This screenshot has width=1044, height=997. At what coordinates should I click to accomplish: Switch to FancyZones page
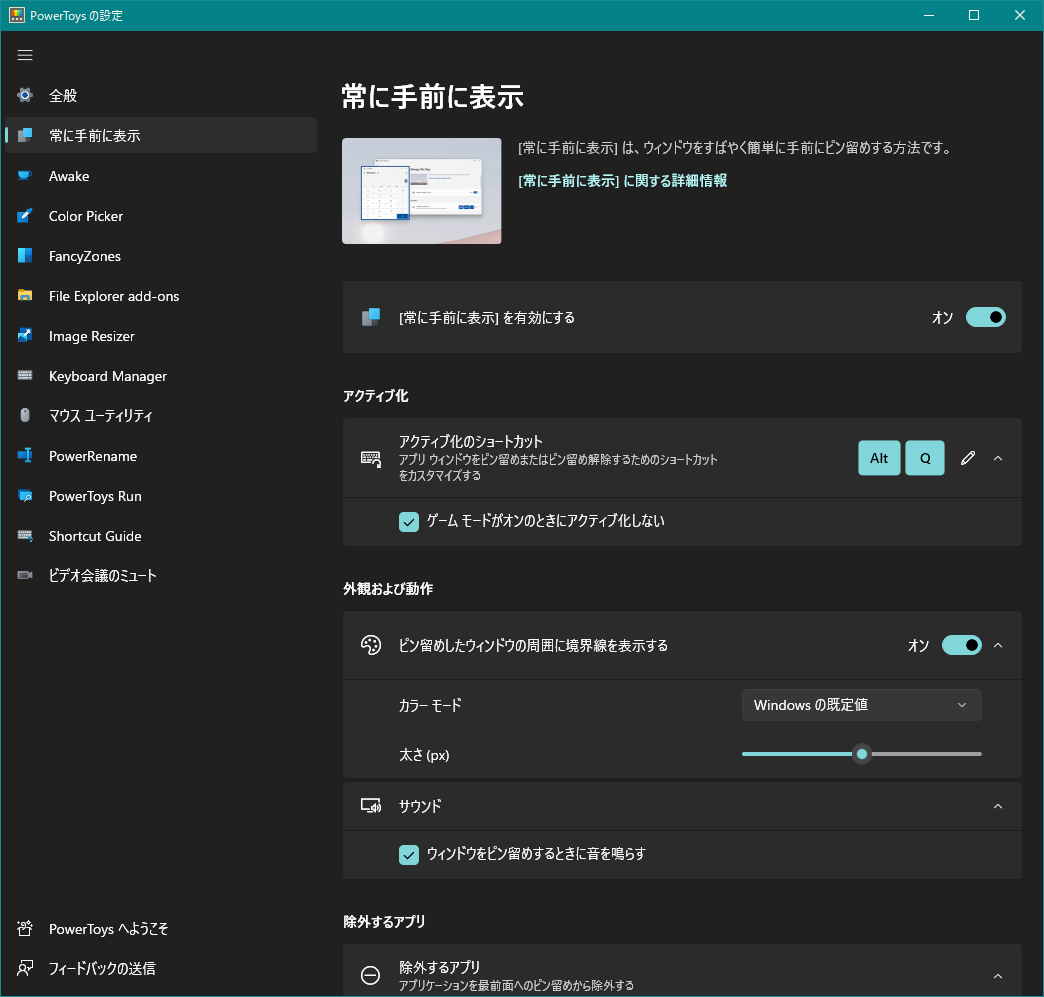click(160, 256)
